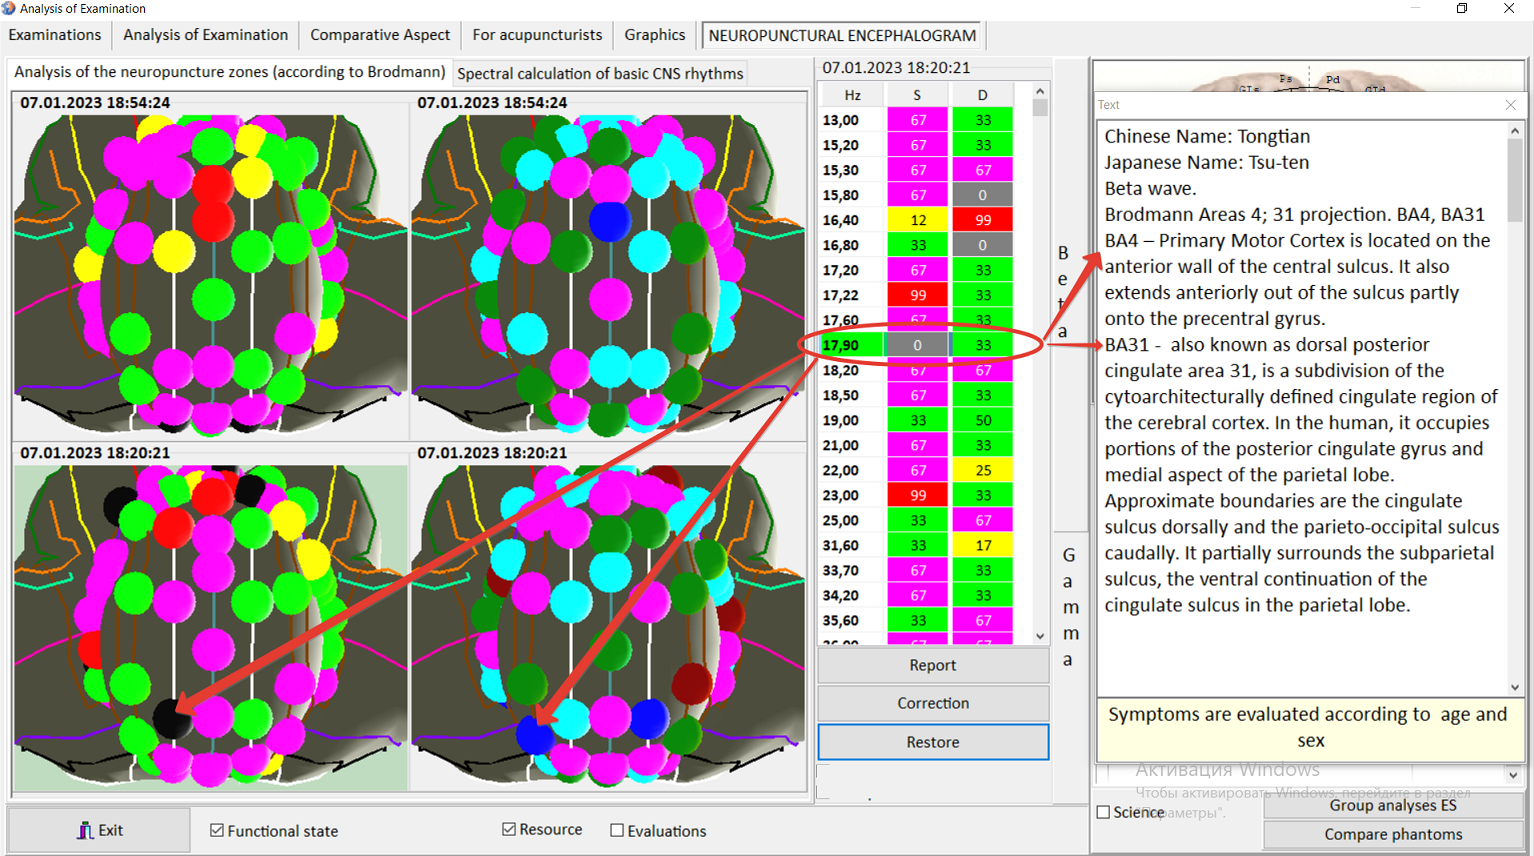
Task: Enable the Evaluations checkbox
Action: [x=617, y=830]
